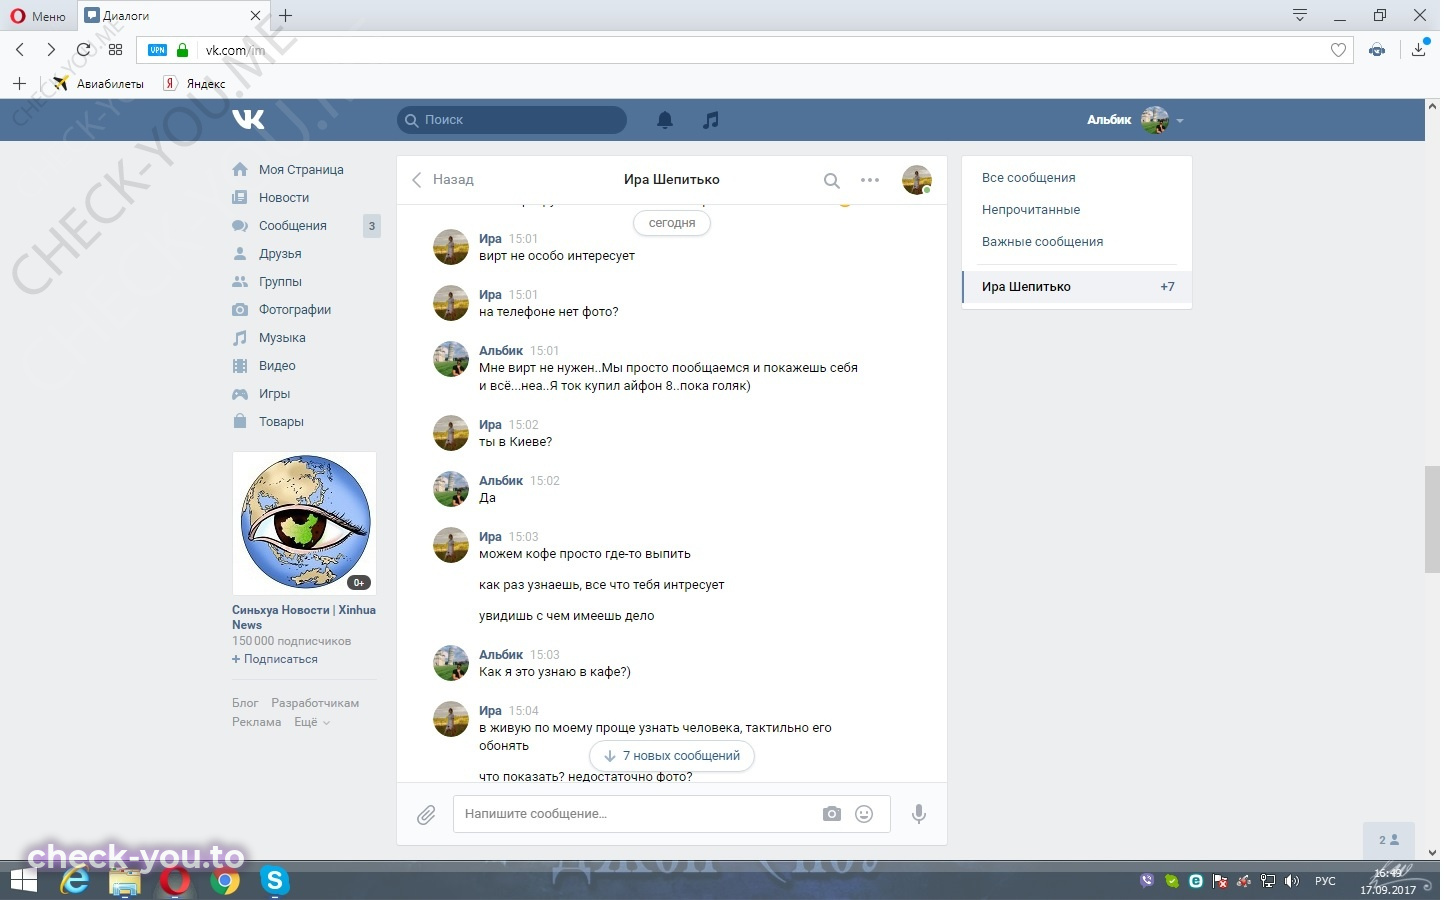View the site security lock icon

tap(182, 50)
